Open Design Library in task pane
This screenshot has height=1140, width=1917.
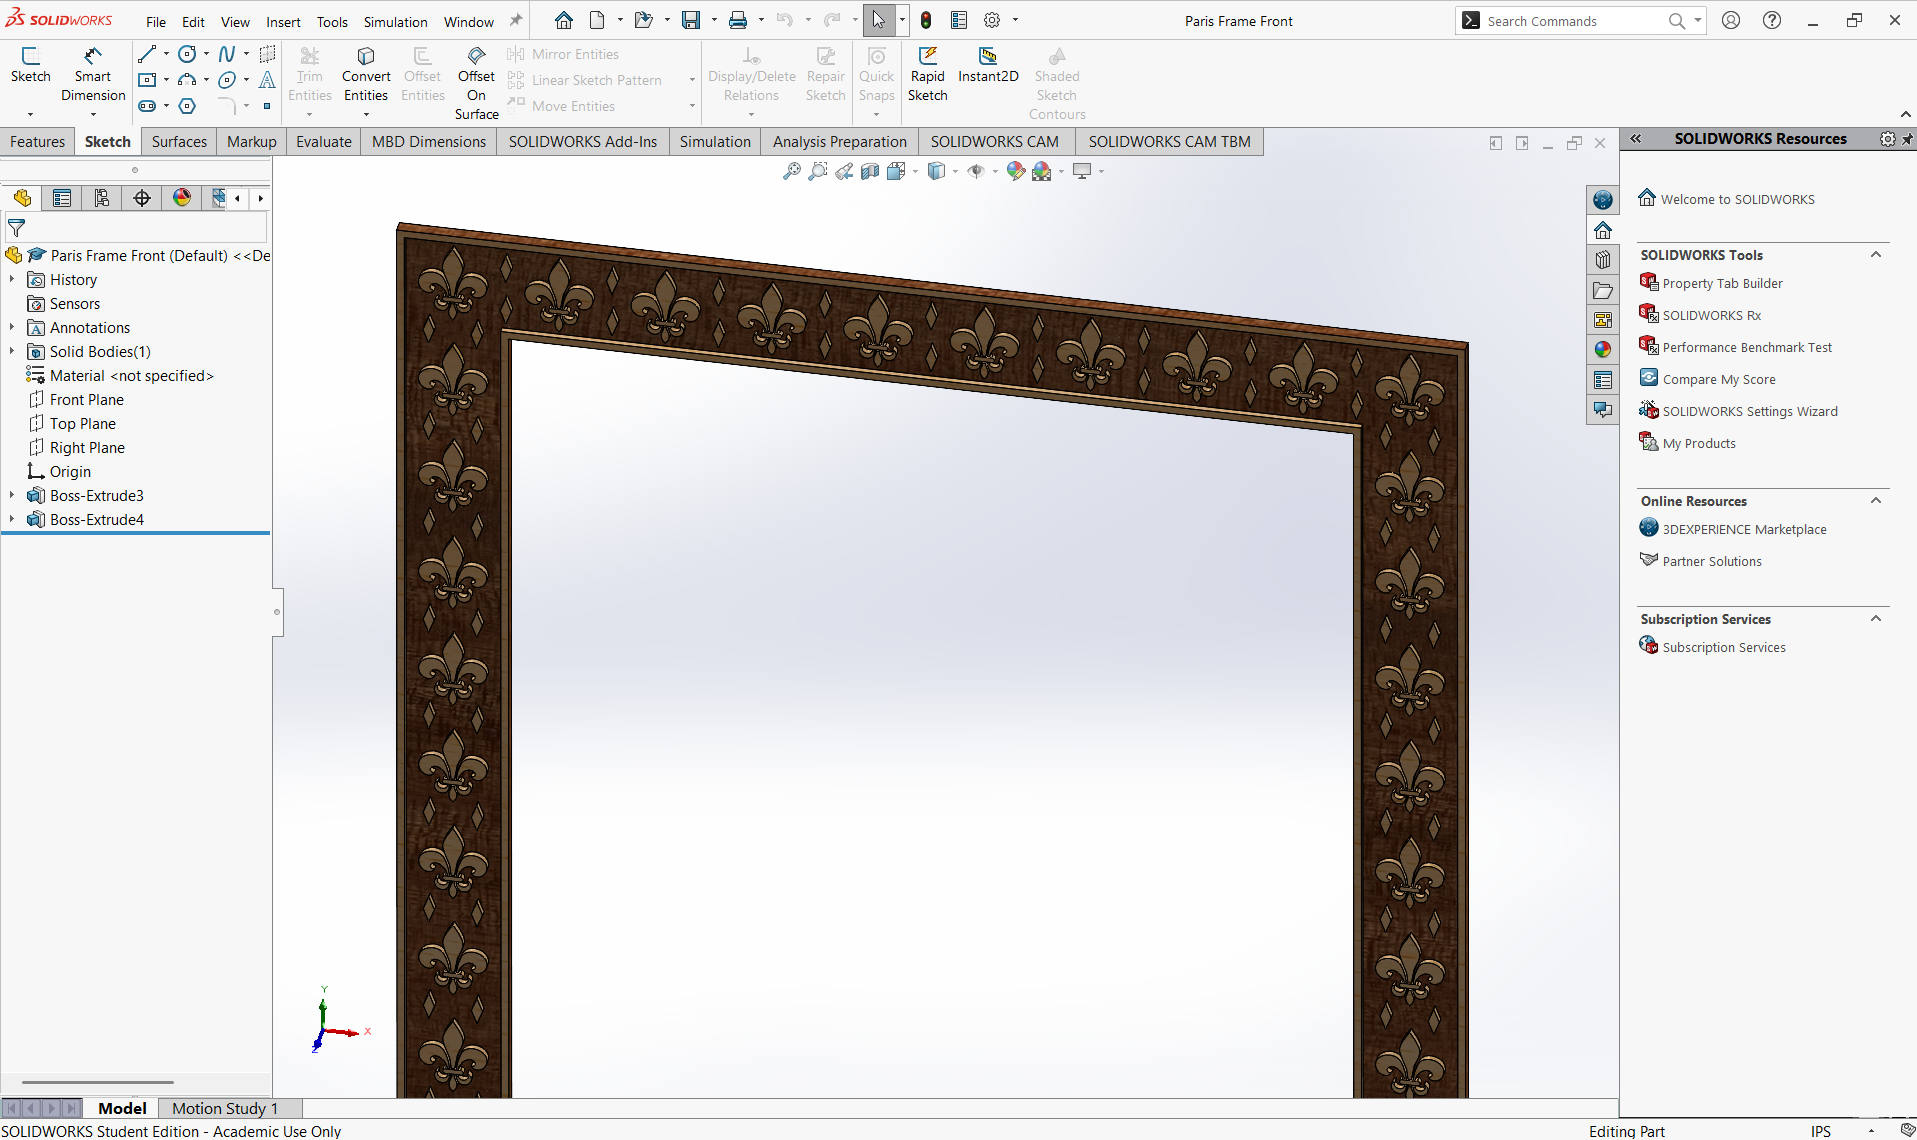[x=1603, y=260]
